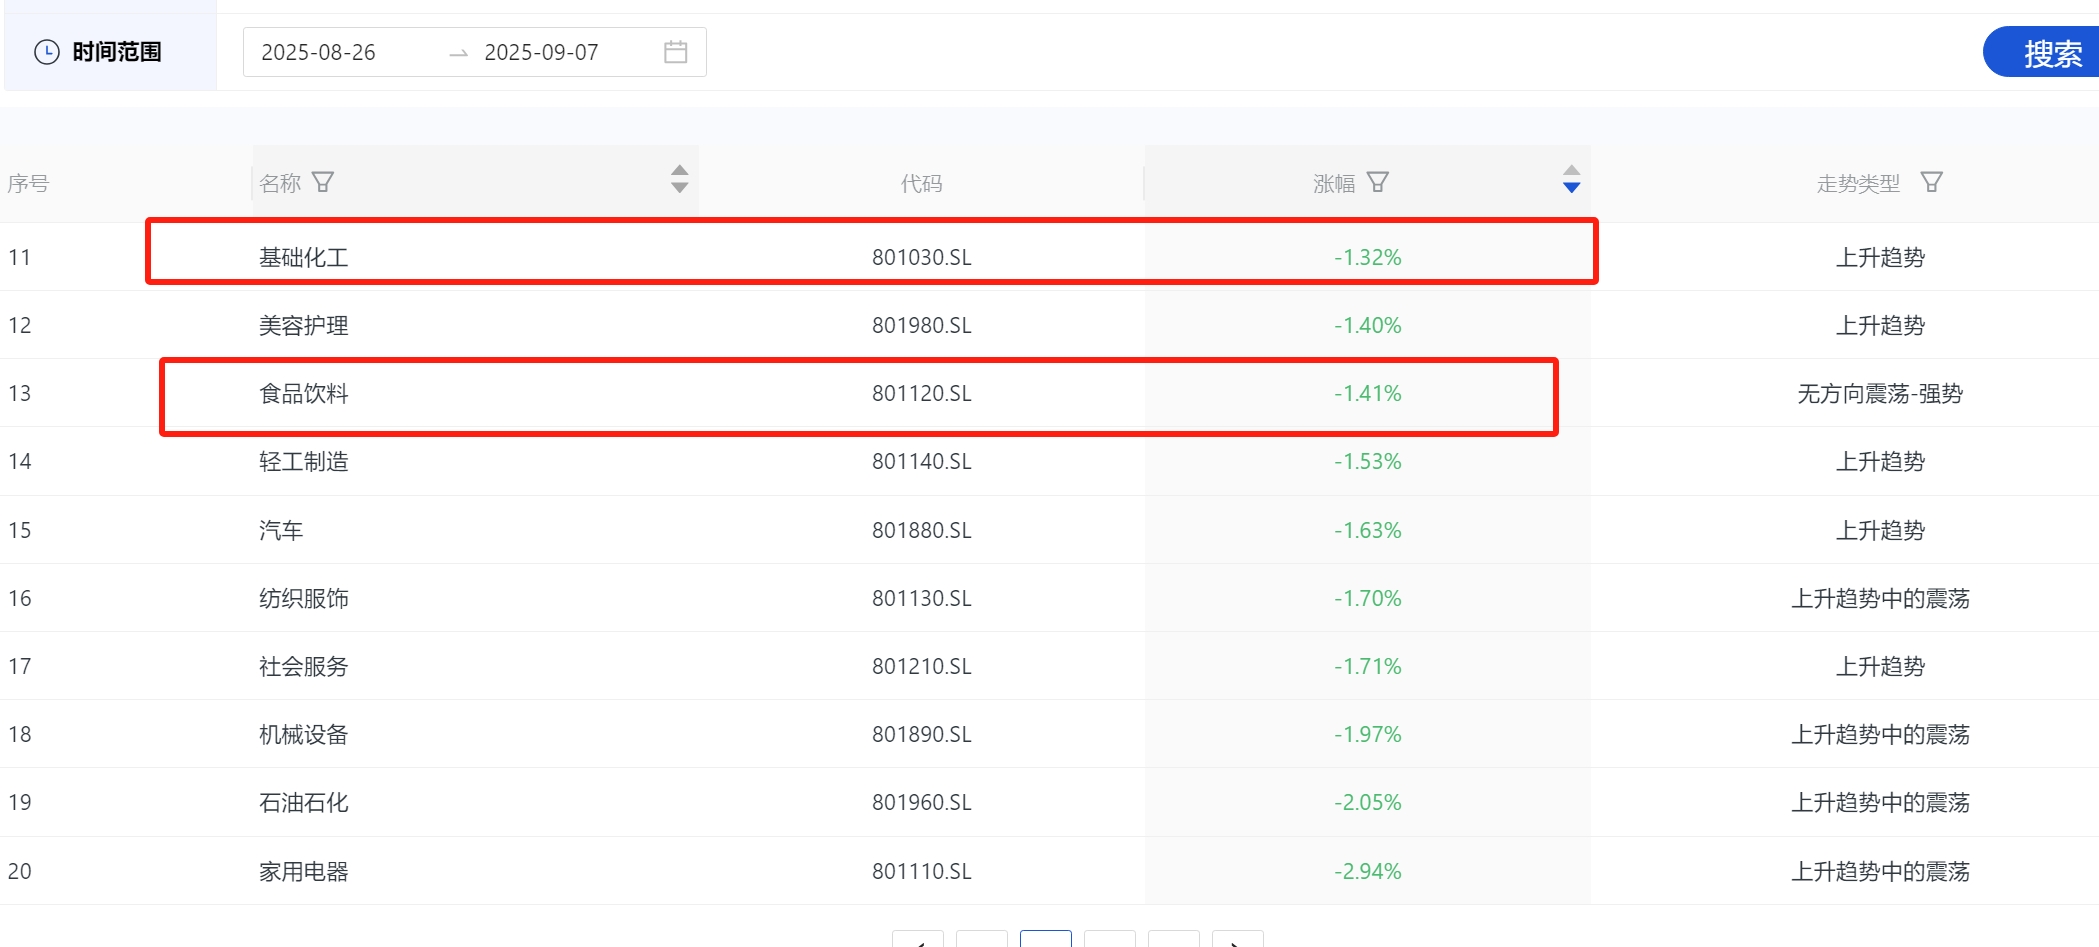Image resolution: width=2099 pixels, height=947 pixels.
Task: Select the 家用电器 row name
Action: coord(303,872)
